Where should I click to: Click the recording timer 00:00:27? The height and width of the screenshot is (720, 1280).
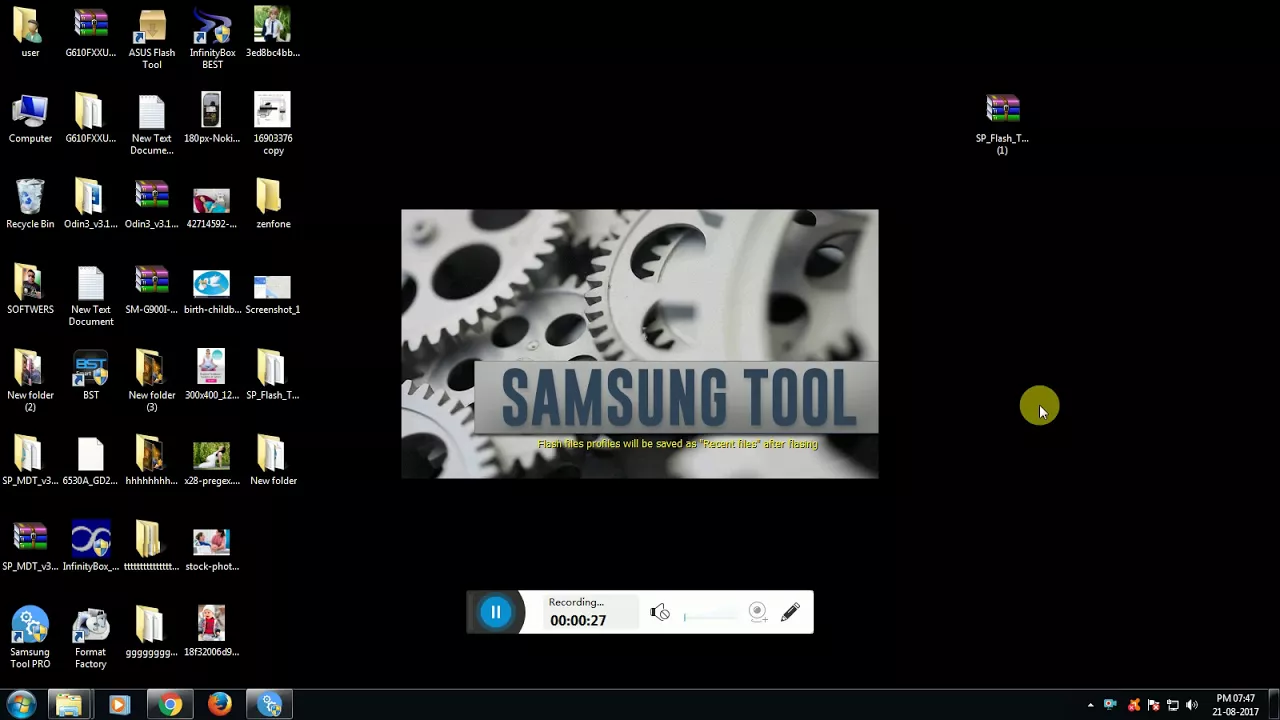click(578, 621)
